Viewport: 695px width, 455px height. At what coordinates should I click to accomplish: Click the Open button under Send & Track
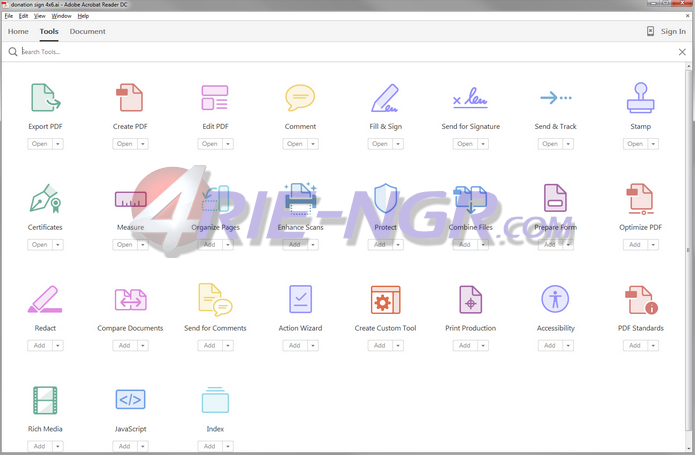[550, 144]
